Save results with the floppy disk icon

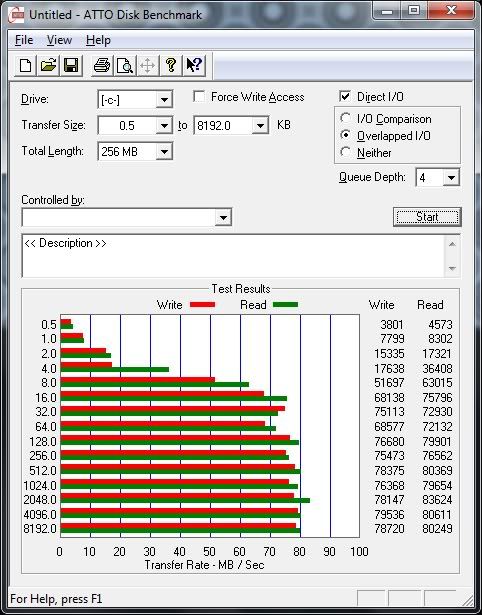point(71,65)
